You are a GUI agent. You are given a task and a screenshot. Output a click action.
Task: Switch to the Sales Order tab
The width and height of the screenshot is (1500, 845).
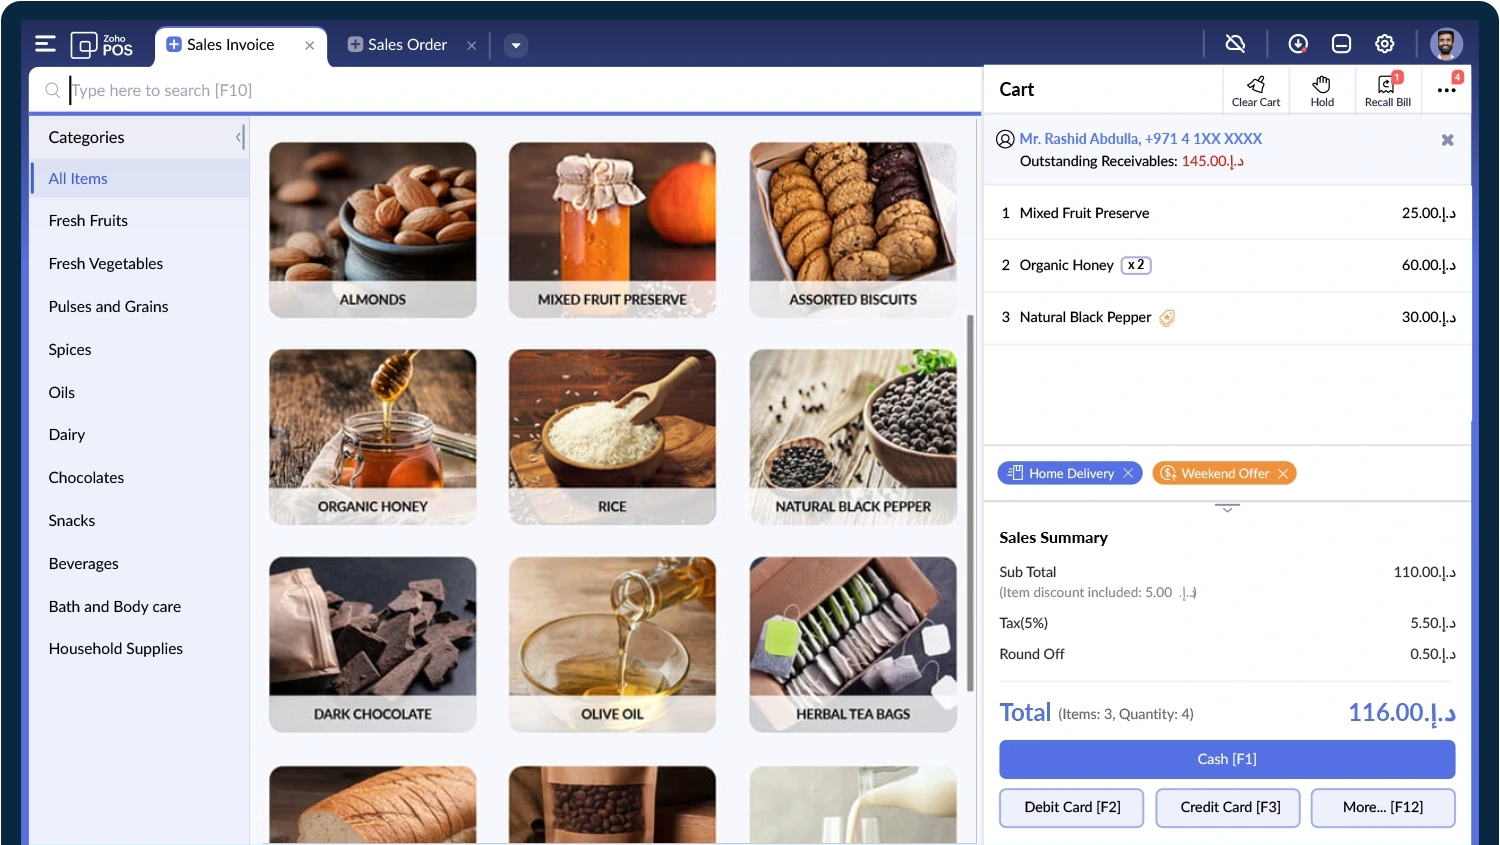406,45
